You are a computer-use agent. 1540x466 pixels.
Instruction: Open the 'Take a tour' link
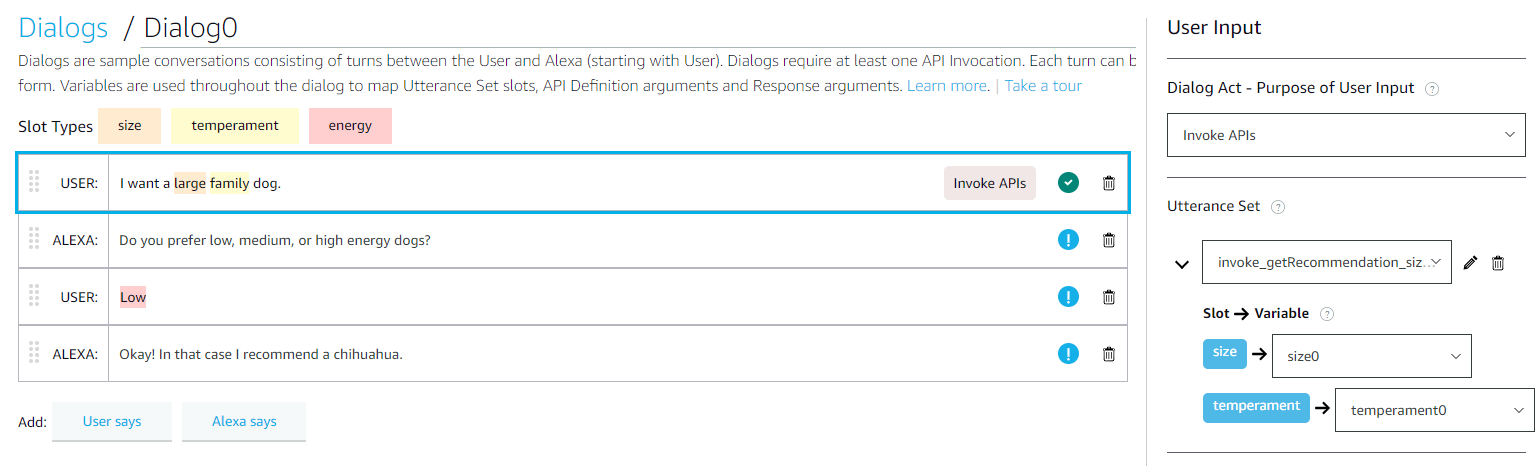pyautogui.click(x=1043, y=86)
